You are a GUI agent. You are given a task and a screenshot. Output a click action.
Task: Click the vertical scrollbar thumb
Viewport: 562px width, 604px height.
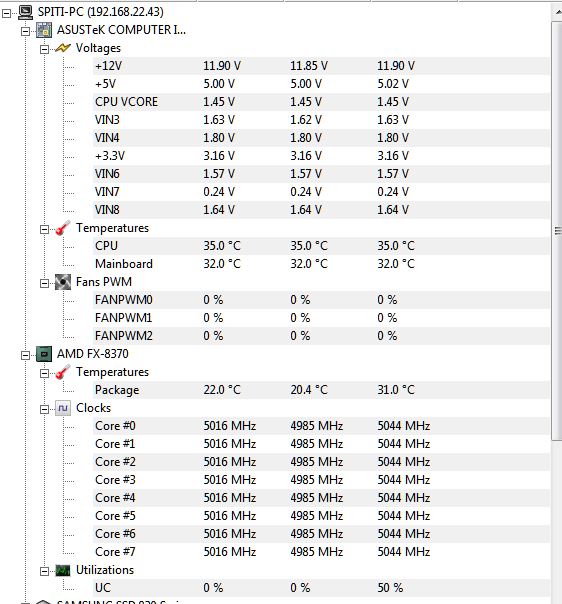(x=557, y=231)
